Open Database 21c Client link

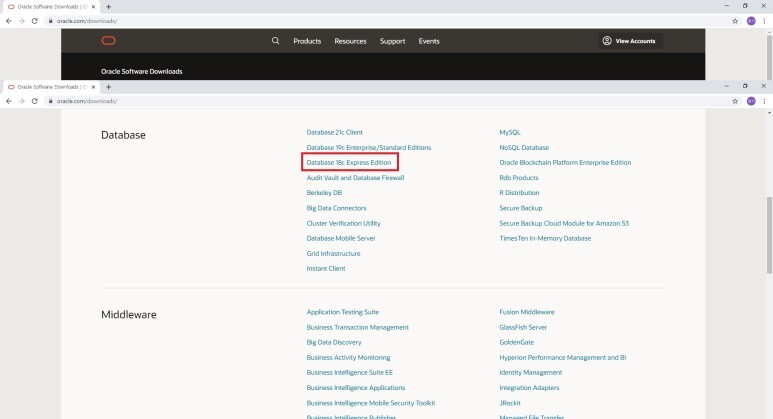coord(334,132)
